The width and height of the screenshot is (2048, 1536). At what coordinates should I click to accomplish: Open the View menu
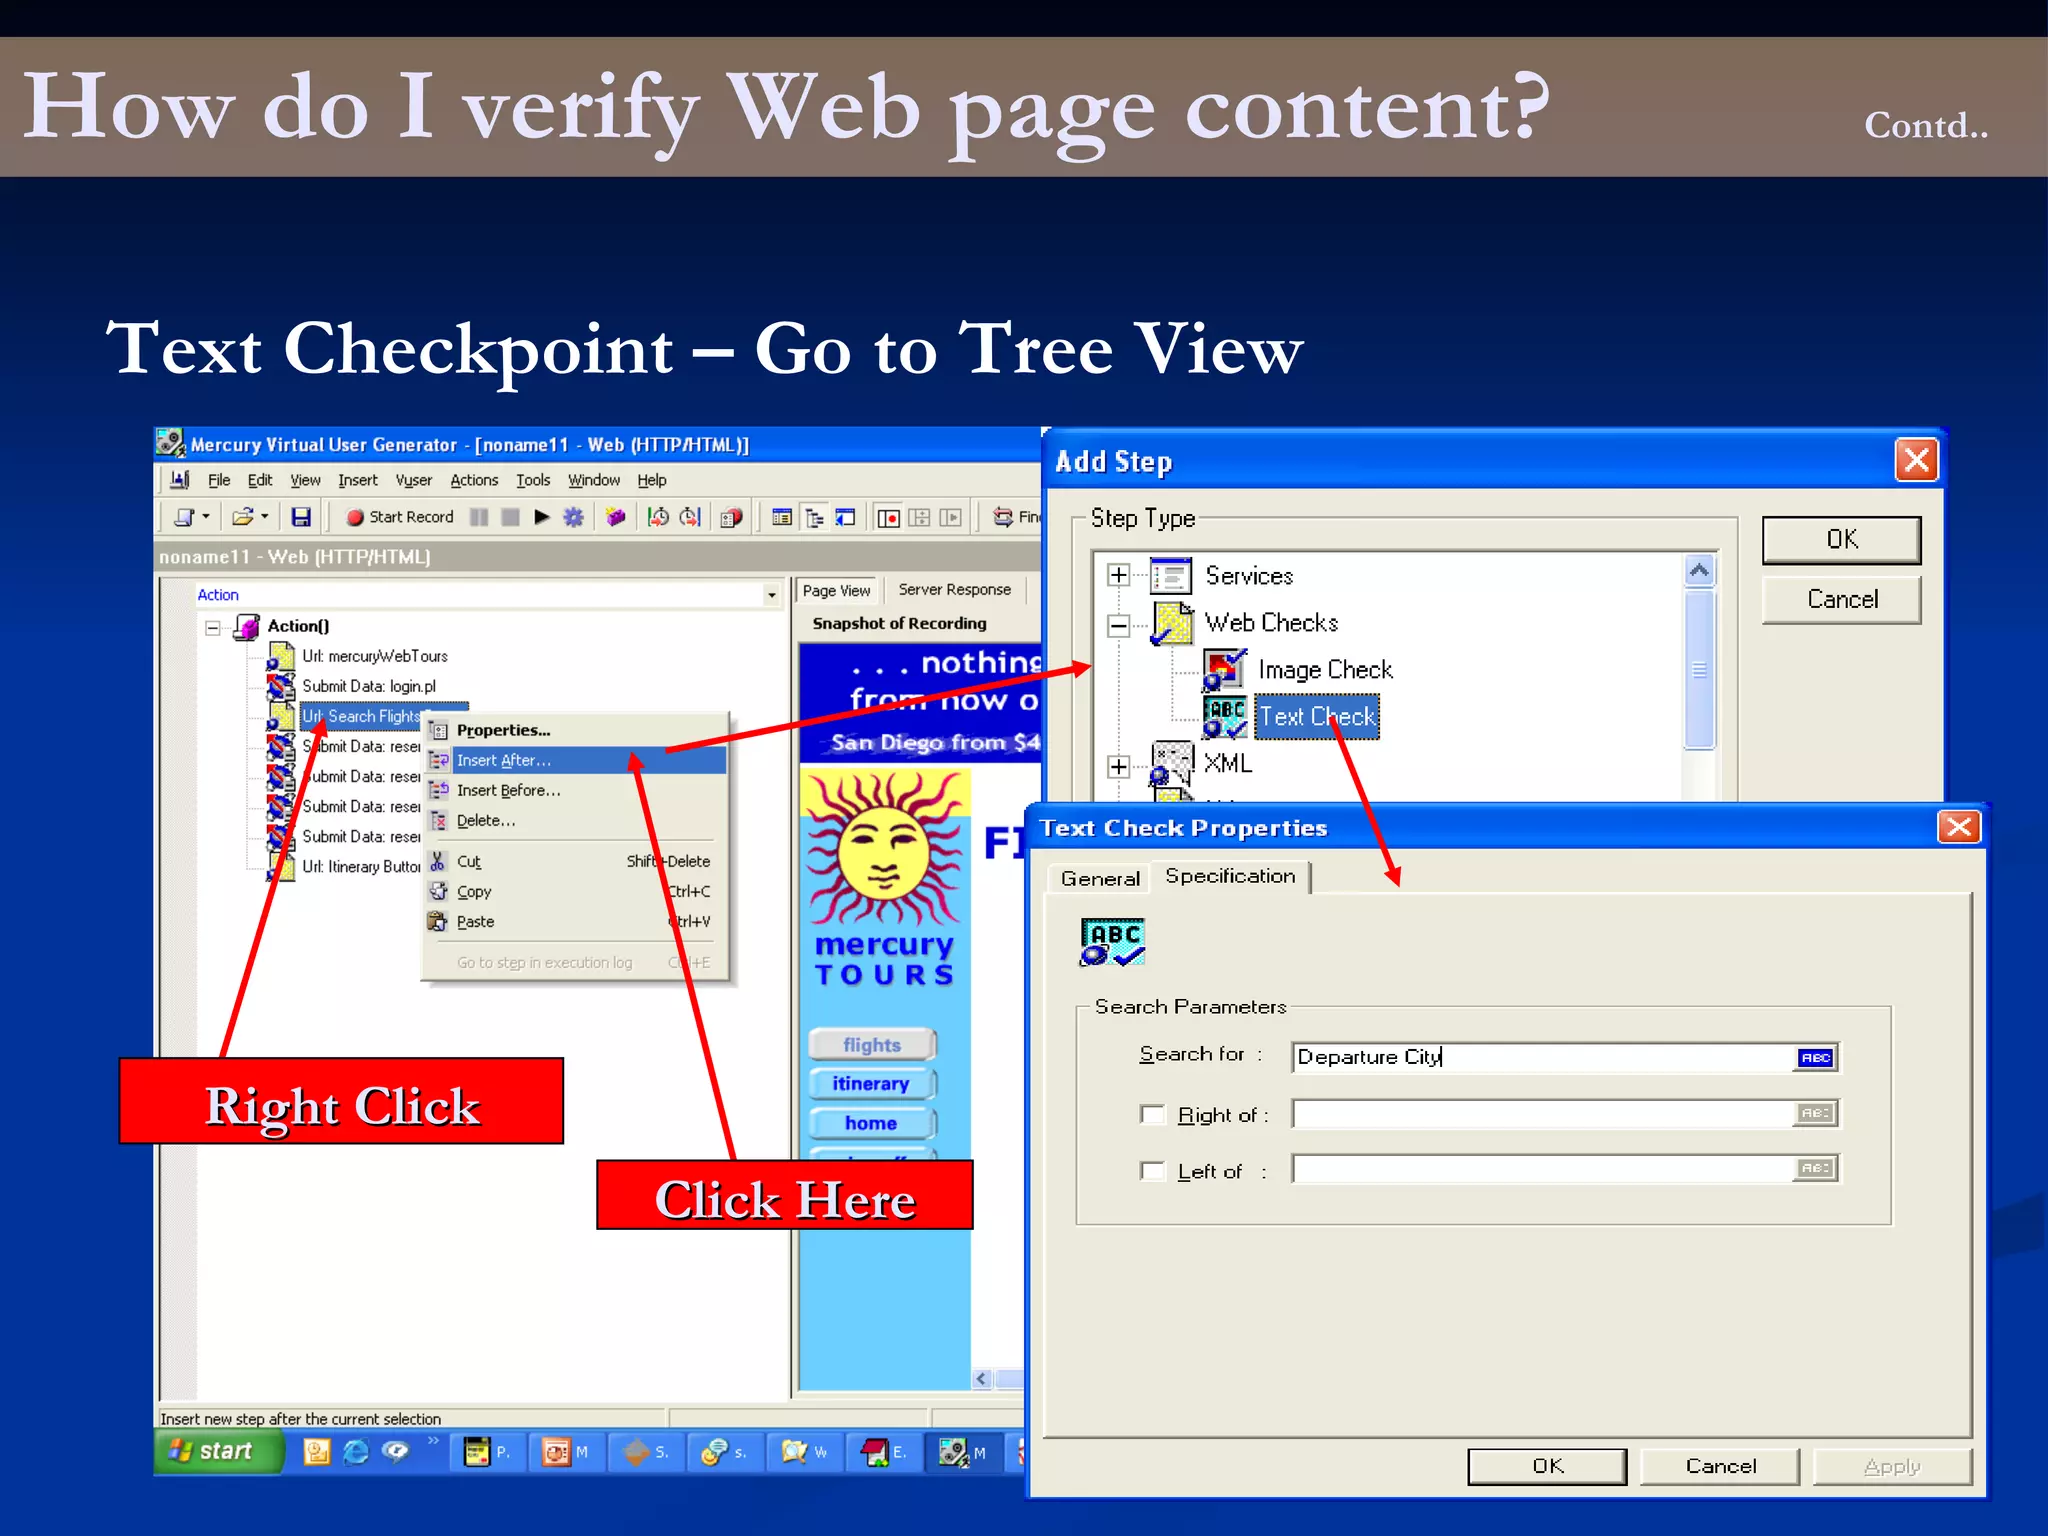click(x=305, y=481)
